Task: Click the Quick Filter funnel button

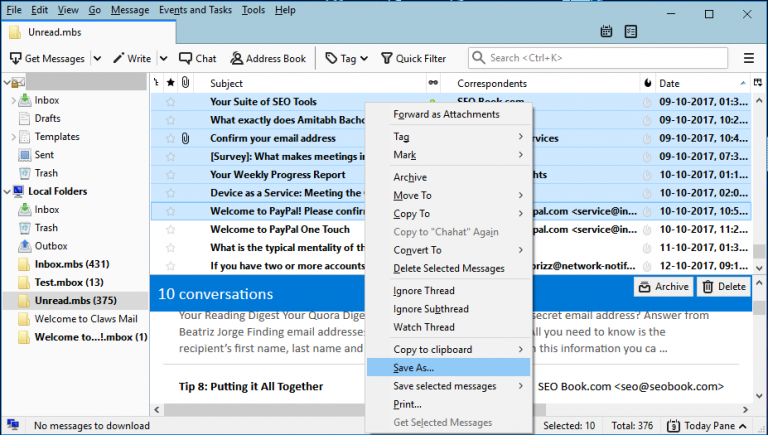Action: [413, 59]
